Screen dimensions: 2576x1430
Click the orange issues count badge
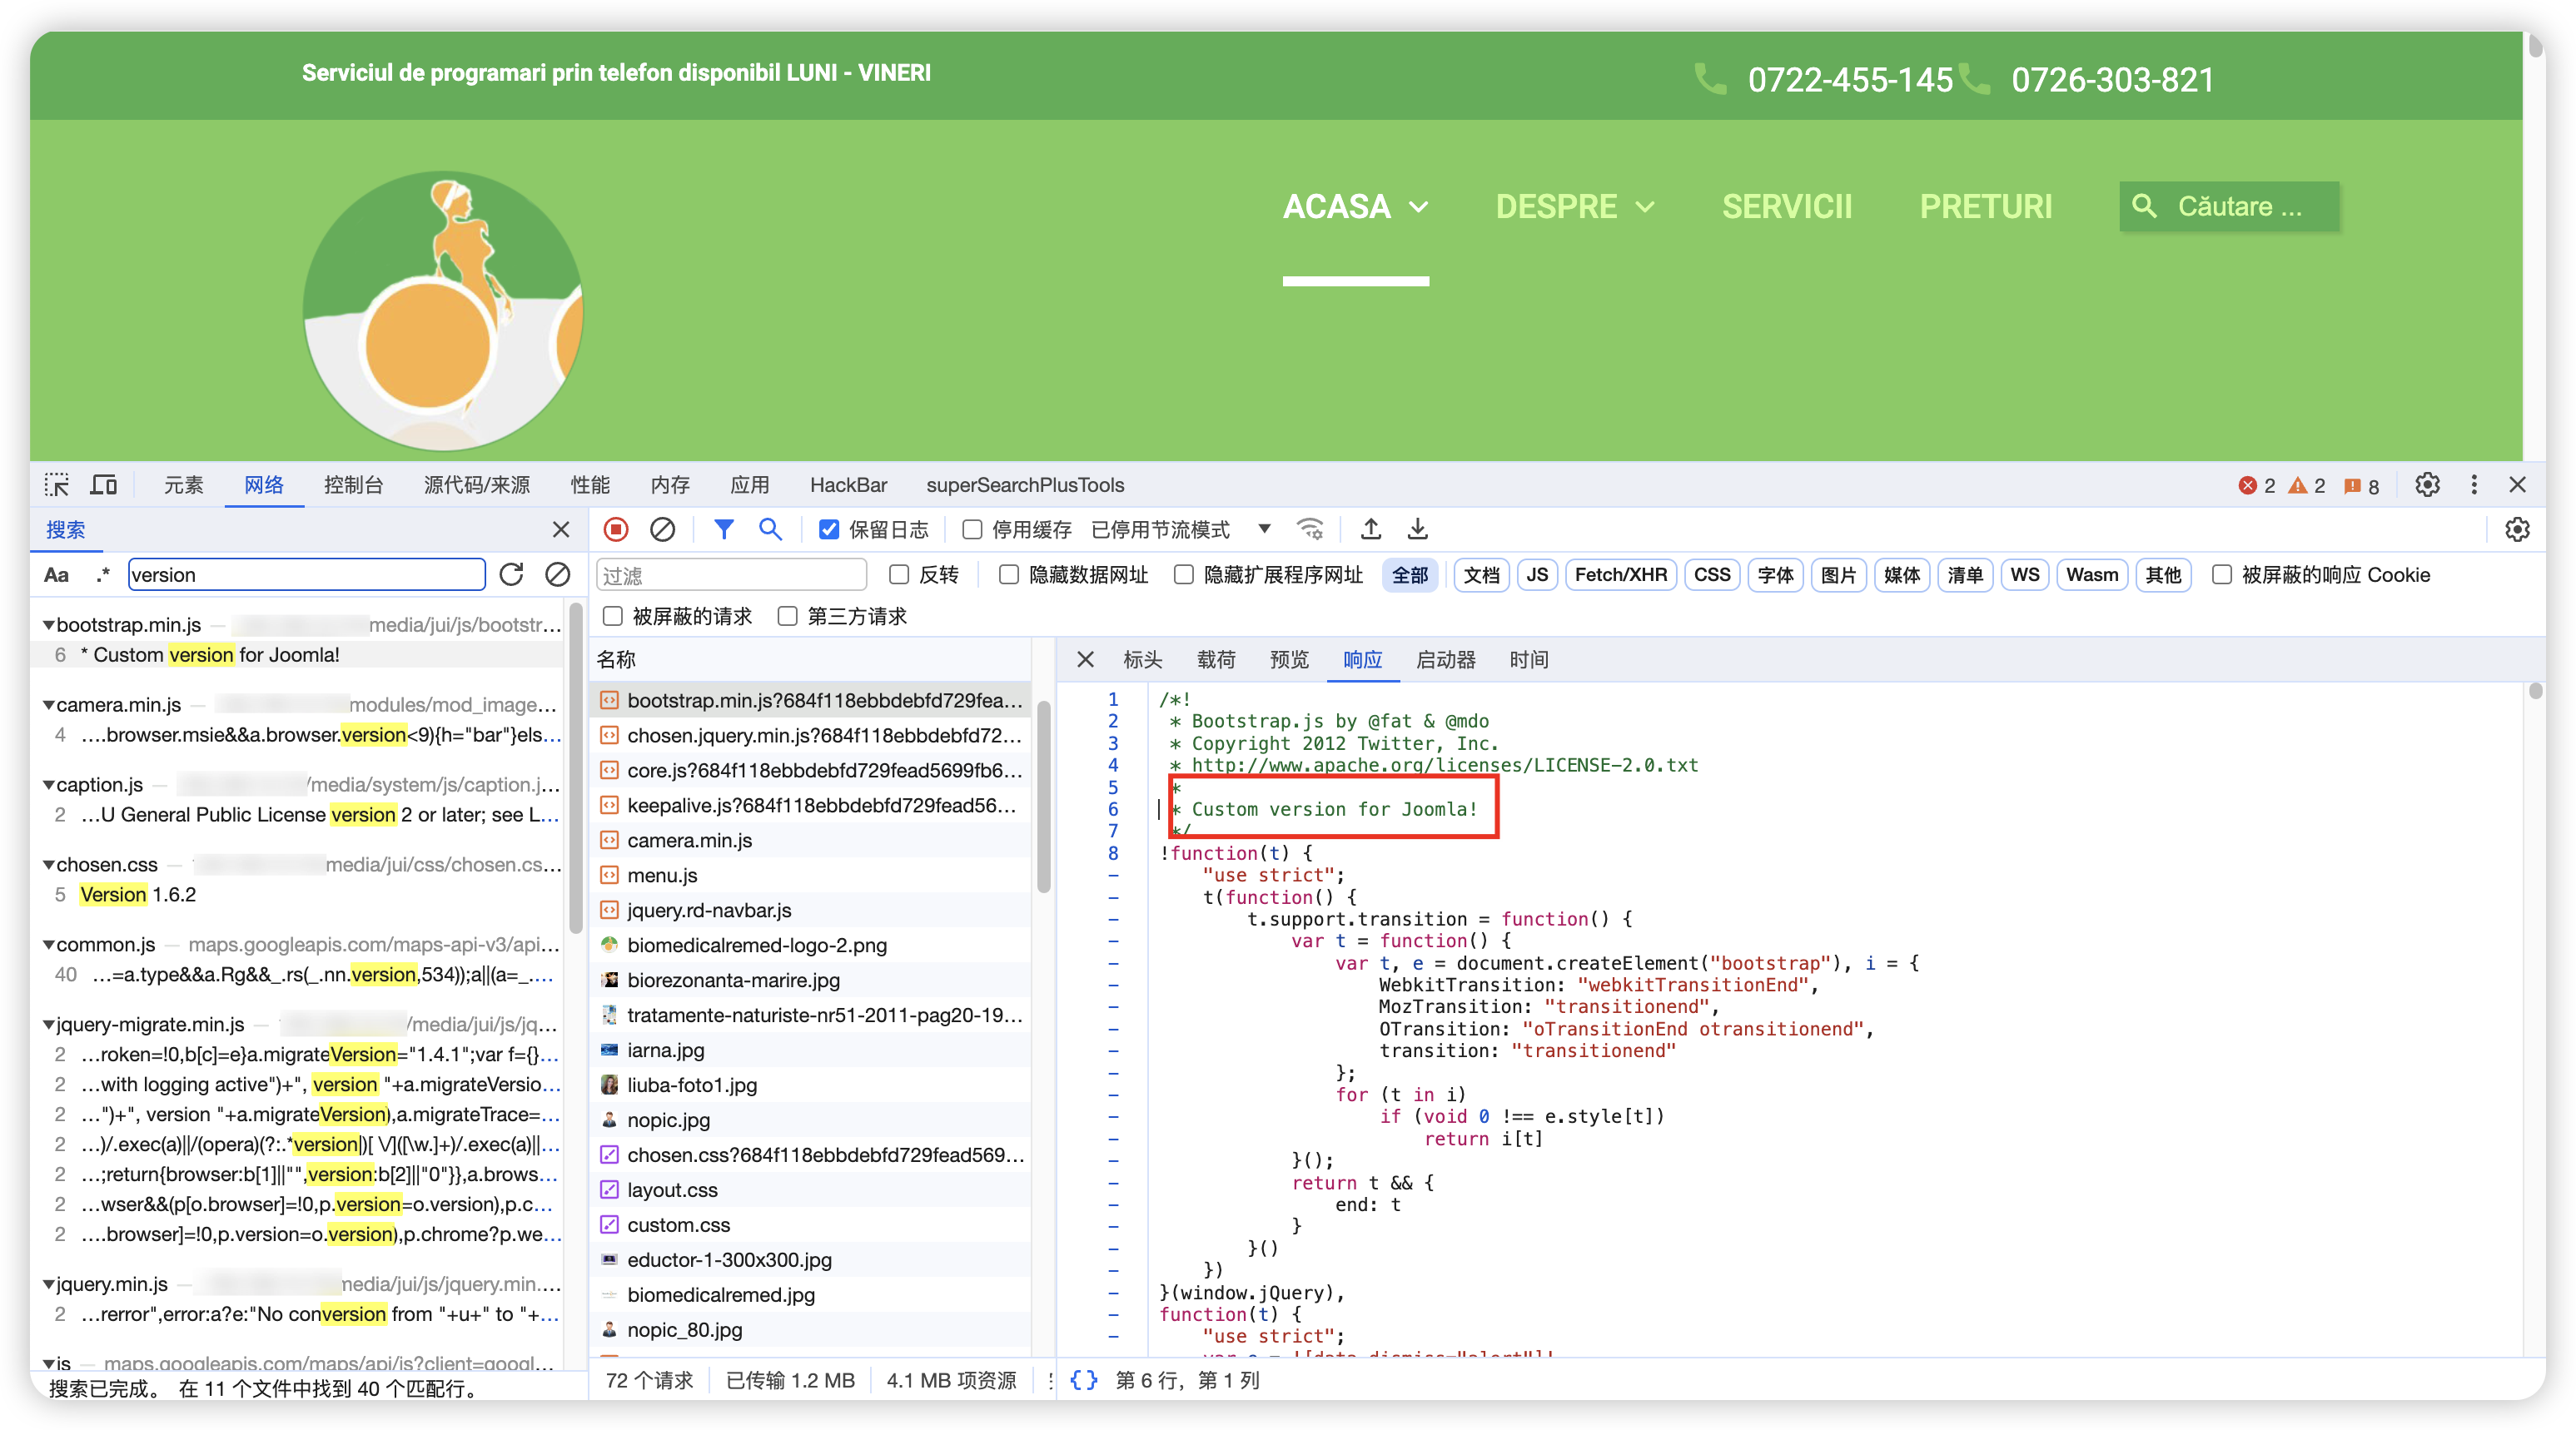click(2361, 486)
